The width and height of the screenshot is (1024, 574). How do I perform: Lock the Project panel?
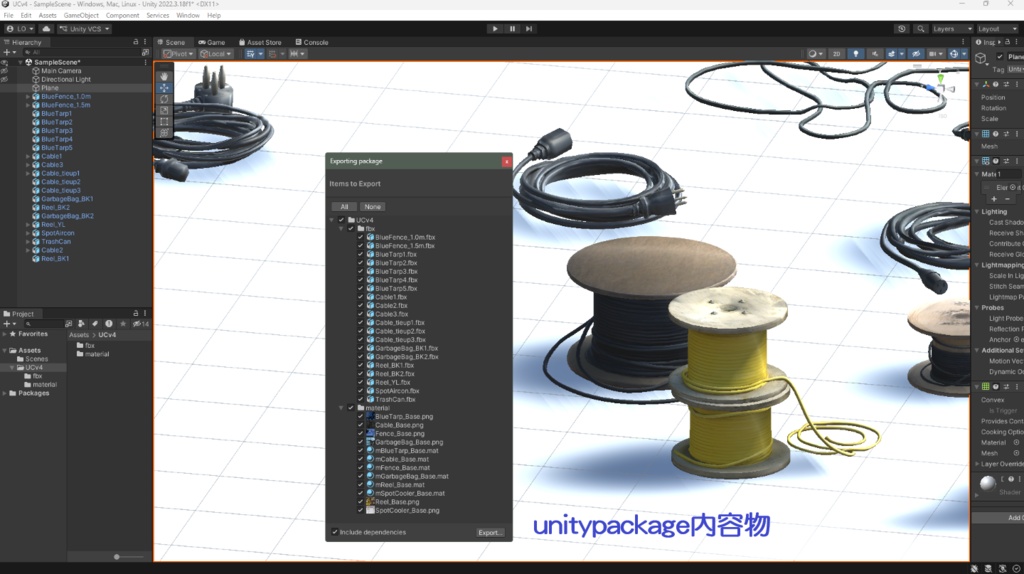click(136, 313)
